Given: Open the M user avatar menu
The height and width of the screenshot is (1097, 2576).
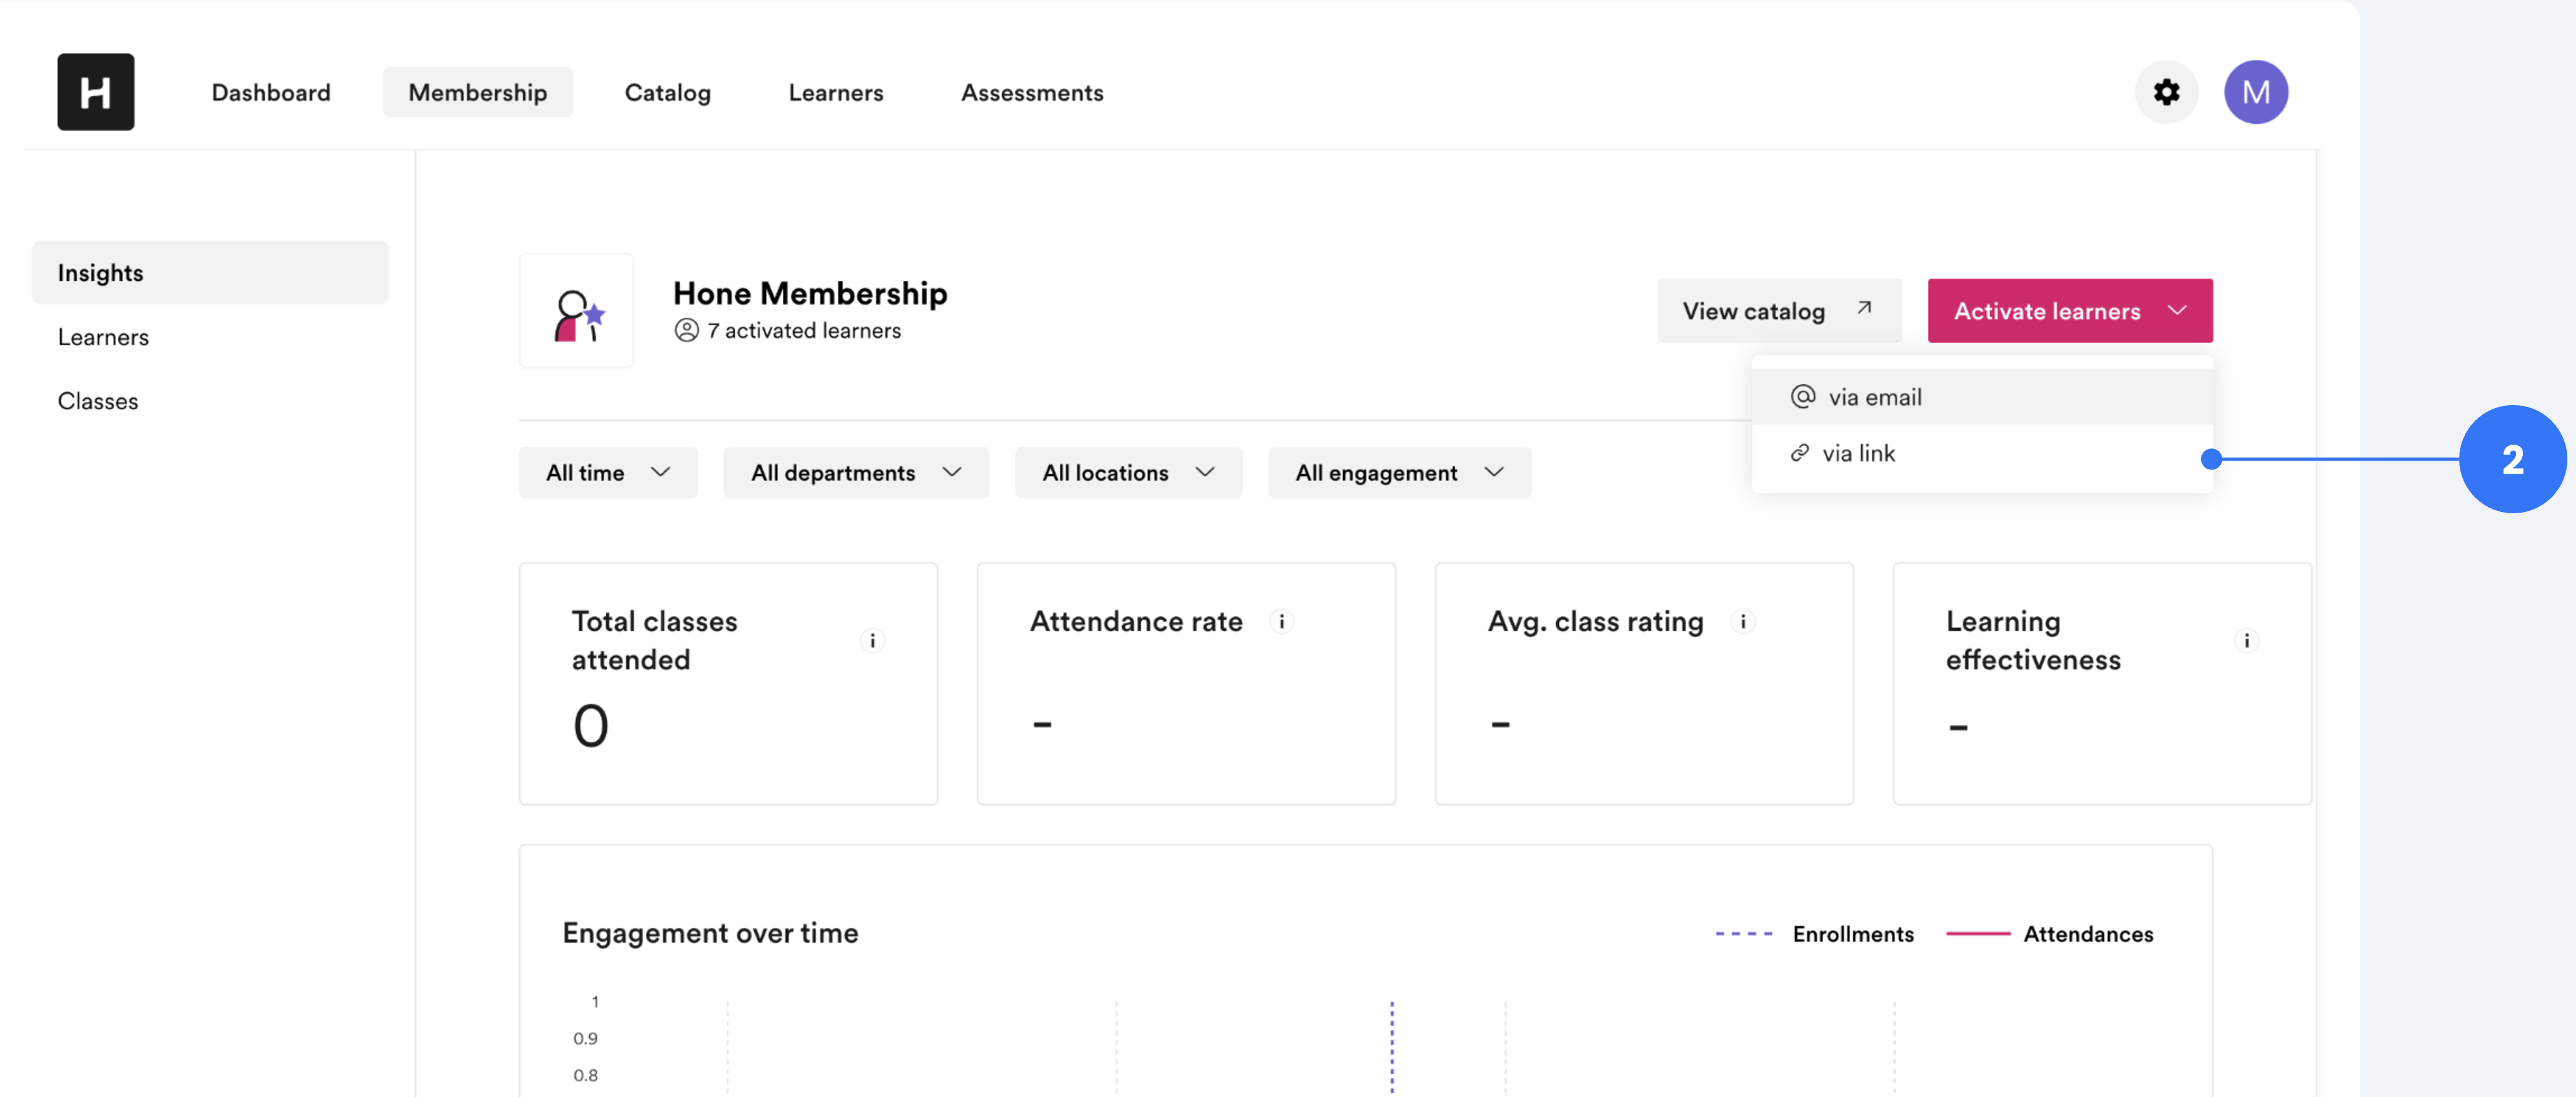Looking at the screenshot, I should 2255,92.
